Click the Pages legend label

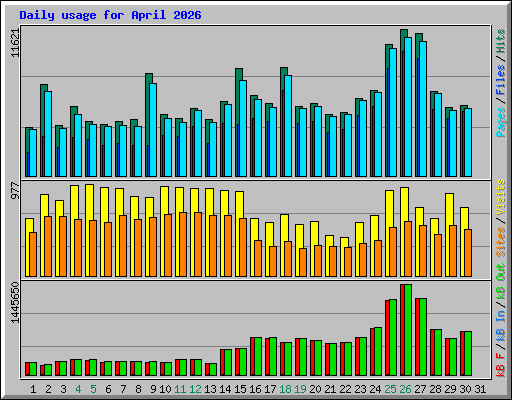coord(501,122)
